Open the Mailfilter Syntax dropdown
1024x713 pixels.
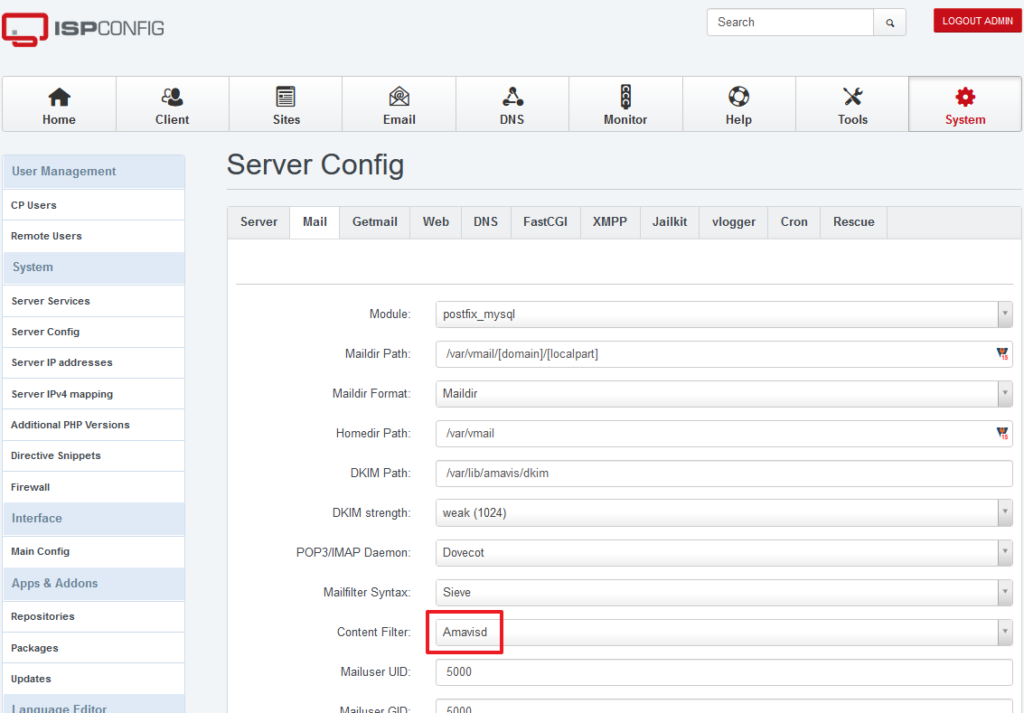coord(724,592)
